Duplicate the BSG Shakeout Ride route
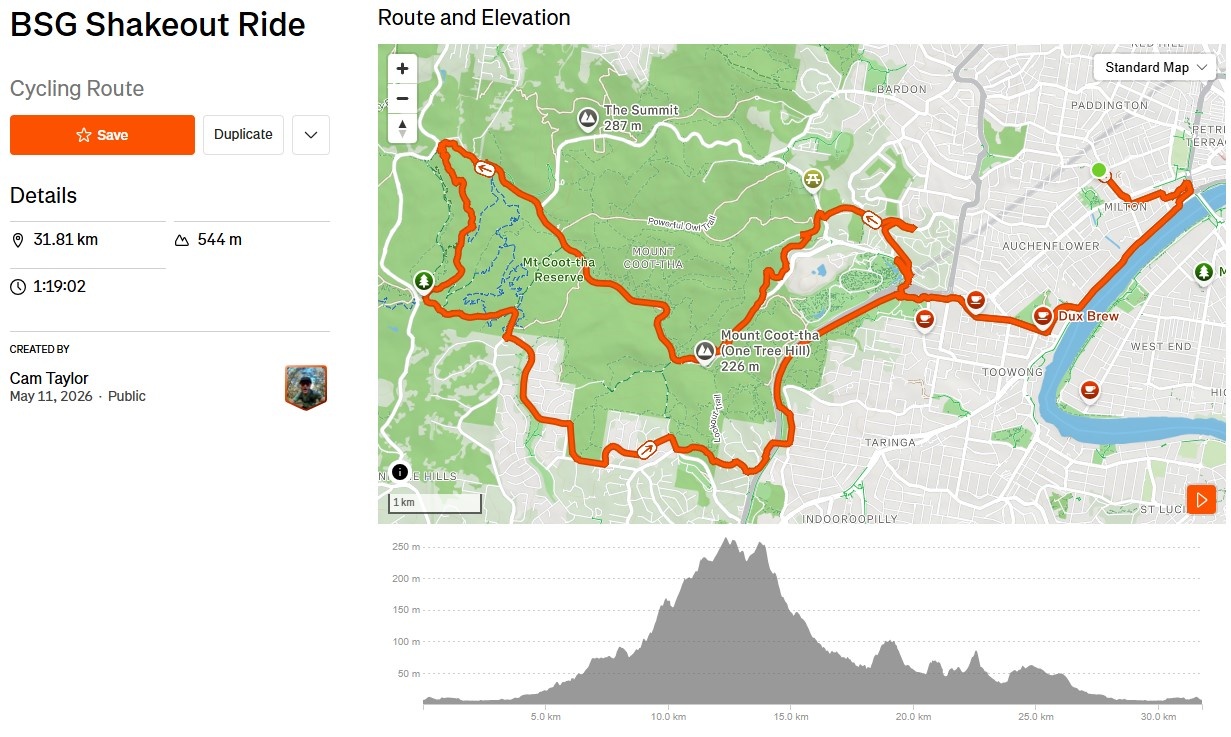 (x=243, y=135)
